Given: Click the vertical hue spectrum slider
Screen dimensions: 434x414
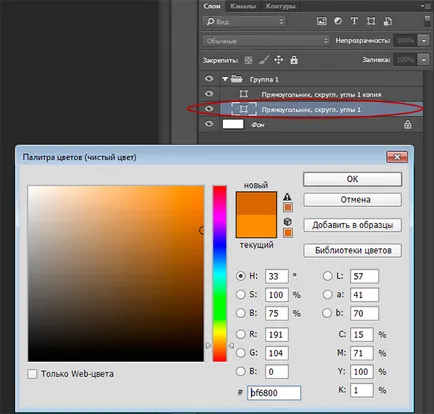Looking at the screenshot, I should (219, 274).
